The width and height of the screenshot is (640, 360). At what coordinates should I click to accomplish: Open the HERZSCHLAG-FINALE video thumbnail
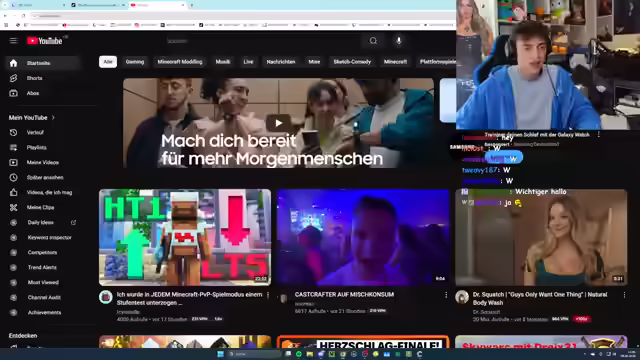click(x=363, y=342)
